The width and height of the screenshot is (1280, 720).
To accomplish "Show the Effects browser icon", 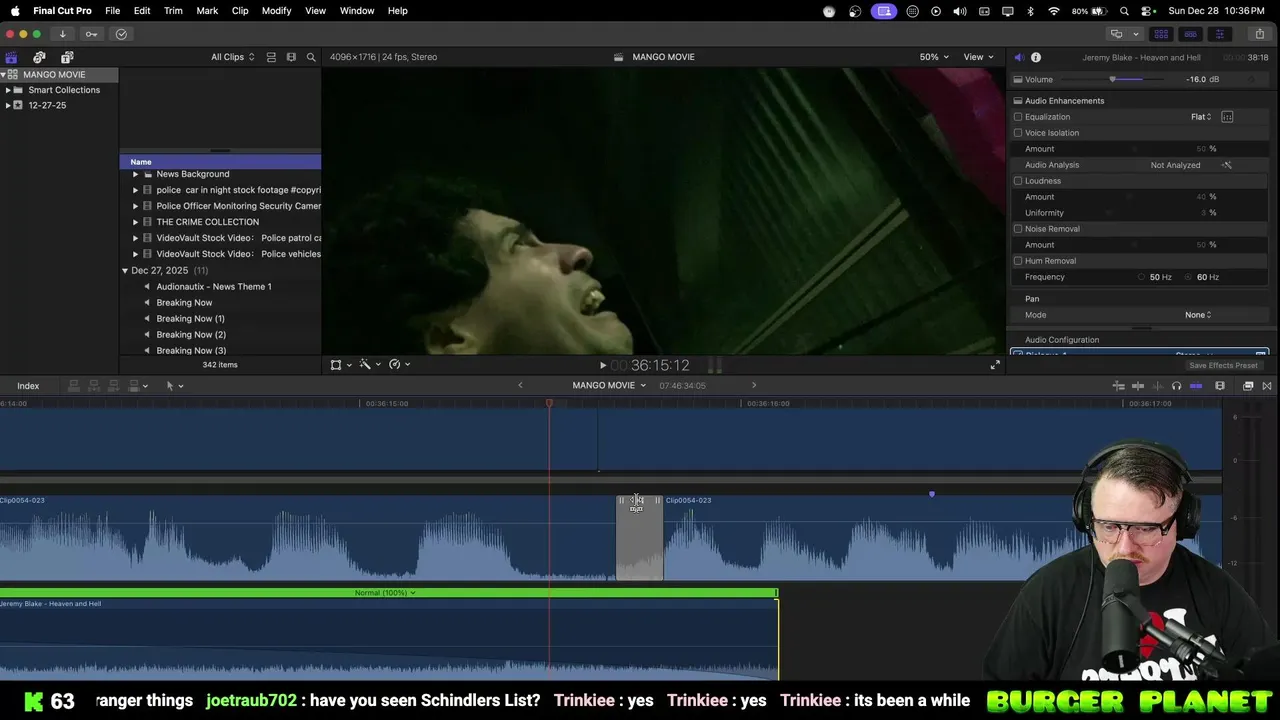I will [x=1248, y=386].
